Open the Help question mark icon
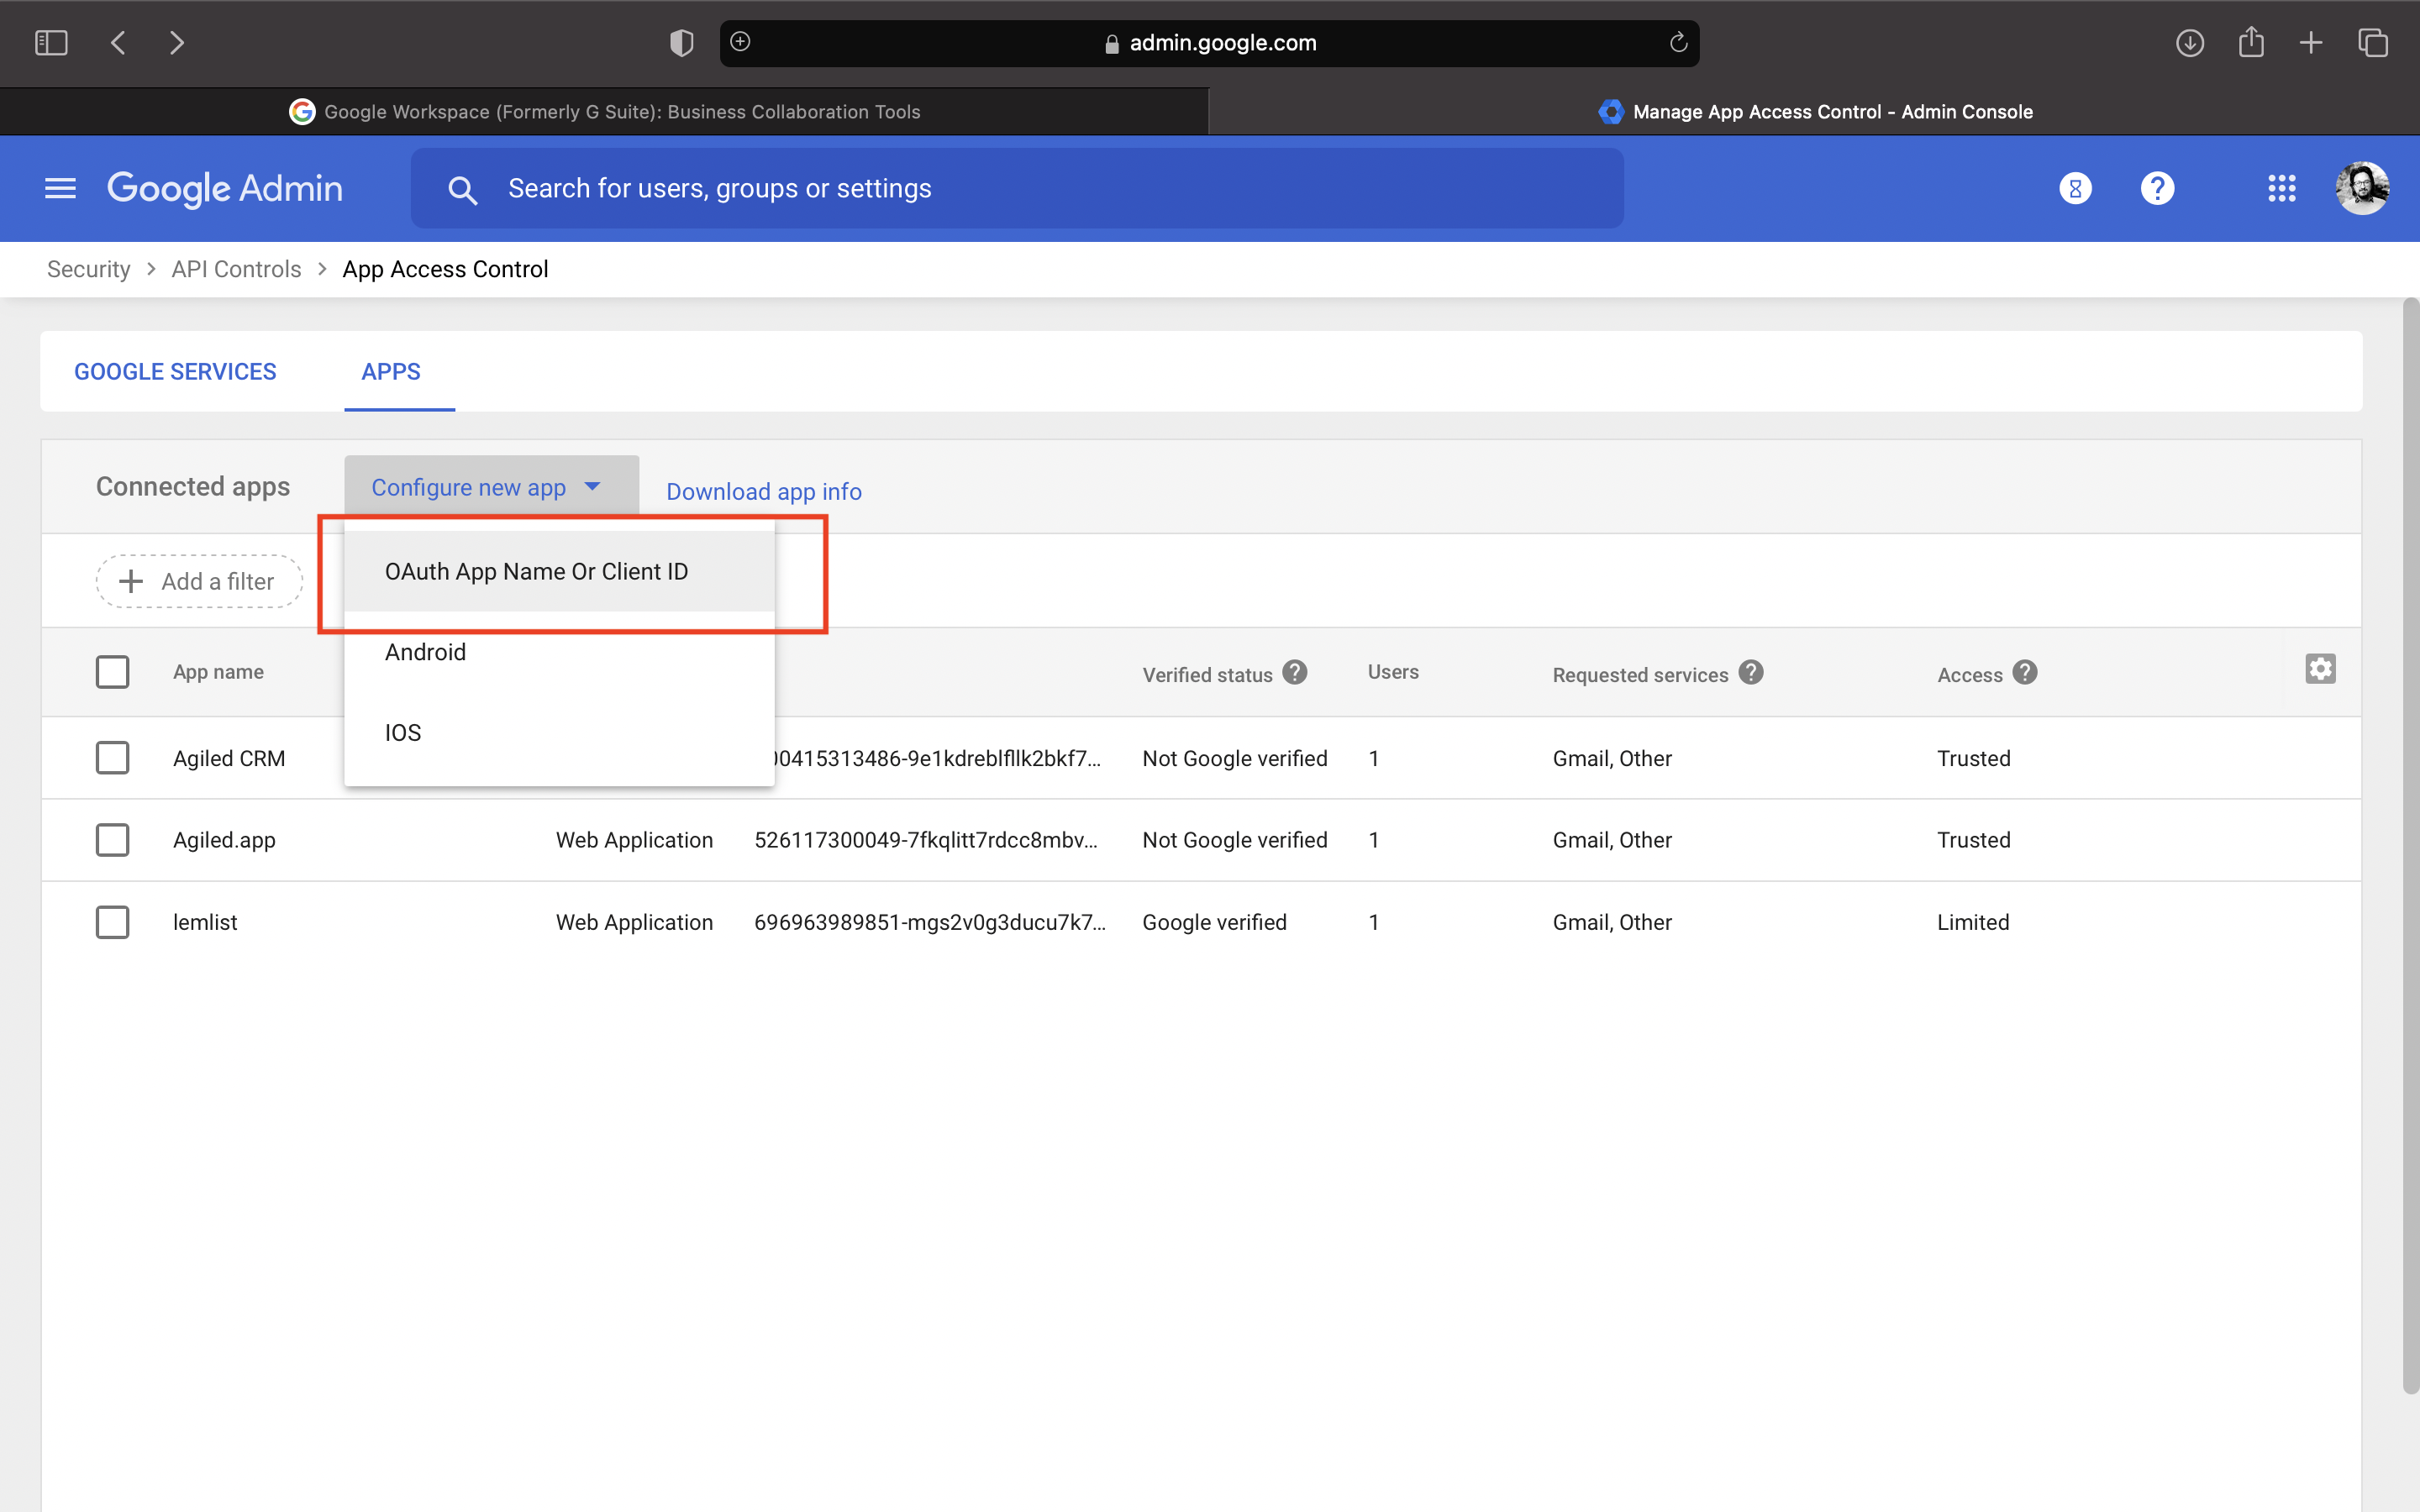 [2157, 188]
